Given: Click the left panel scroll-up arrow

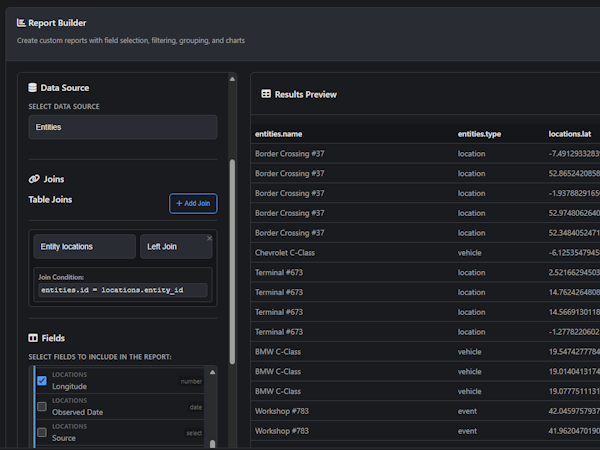Looking at the screenshot, I should pyautogui.click(x=232, y=79).
